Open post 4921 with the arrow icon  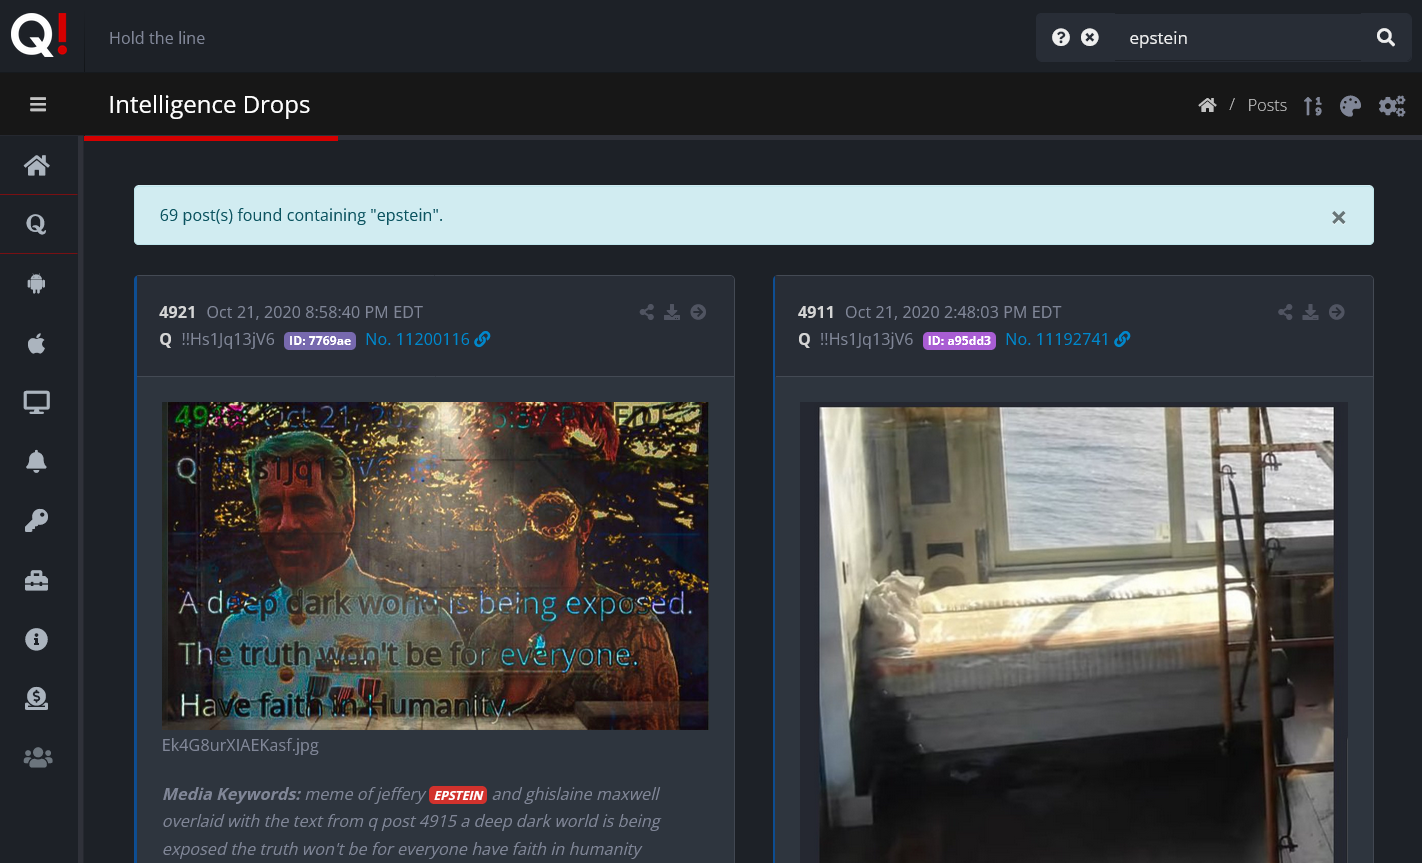point(698,312)
